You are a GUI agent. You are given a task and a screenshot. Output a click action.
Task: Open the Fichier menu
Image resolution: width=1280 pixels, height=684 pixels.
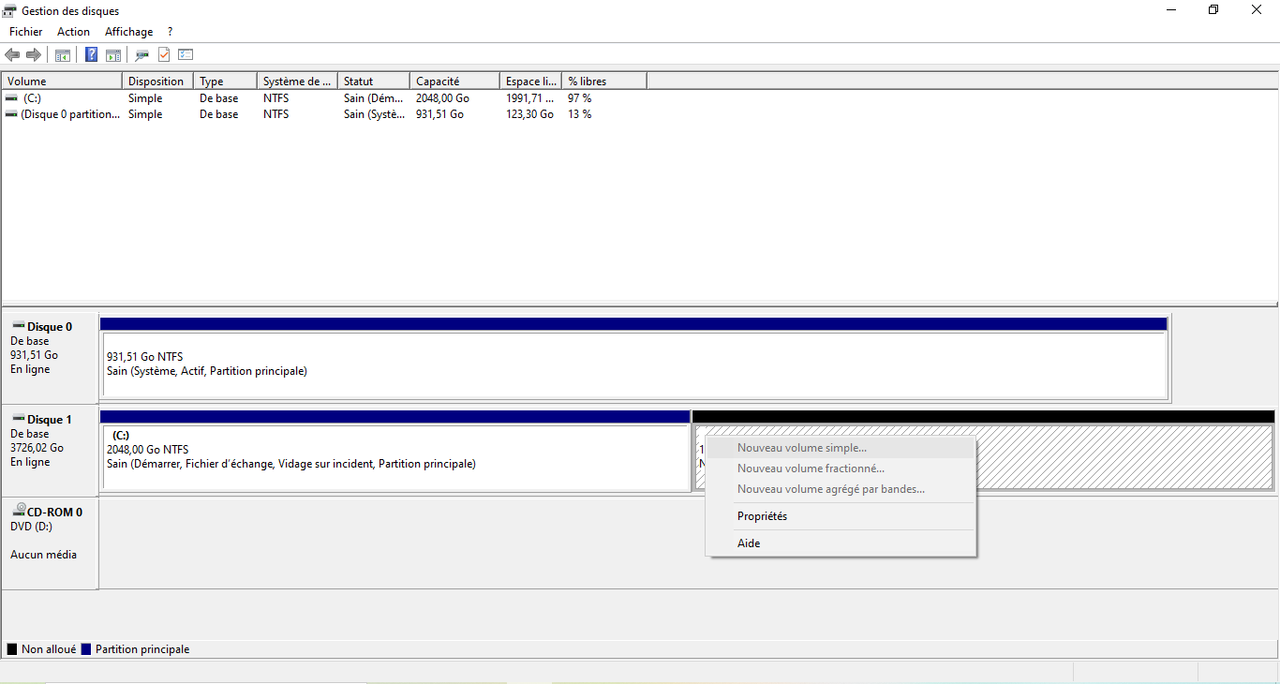(x=26, y=32)
